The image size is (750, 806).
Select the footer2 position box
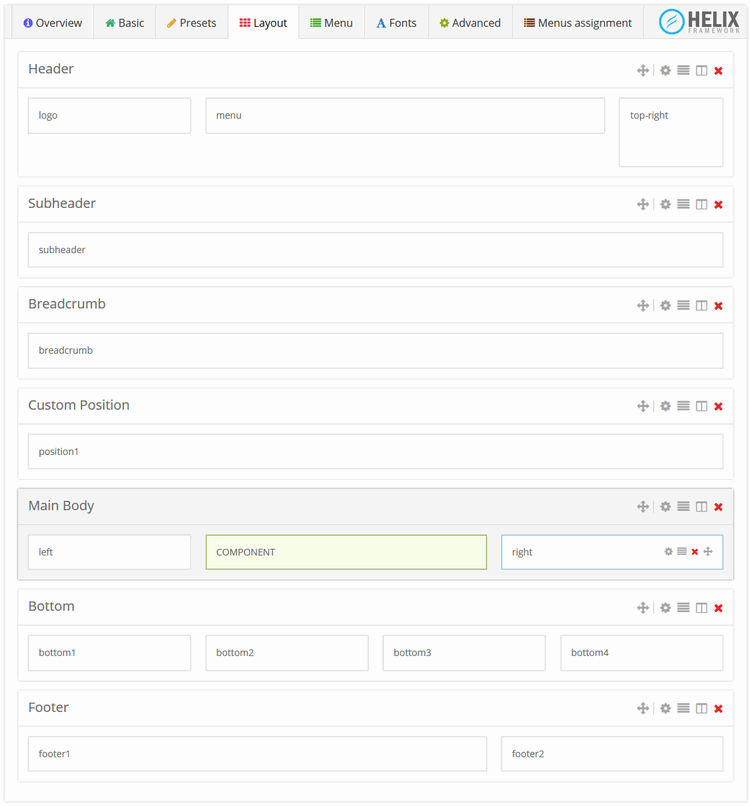612,754
